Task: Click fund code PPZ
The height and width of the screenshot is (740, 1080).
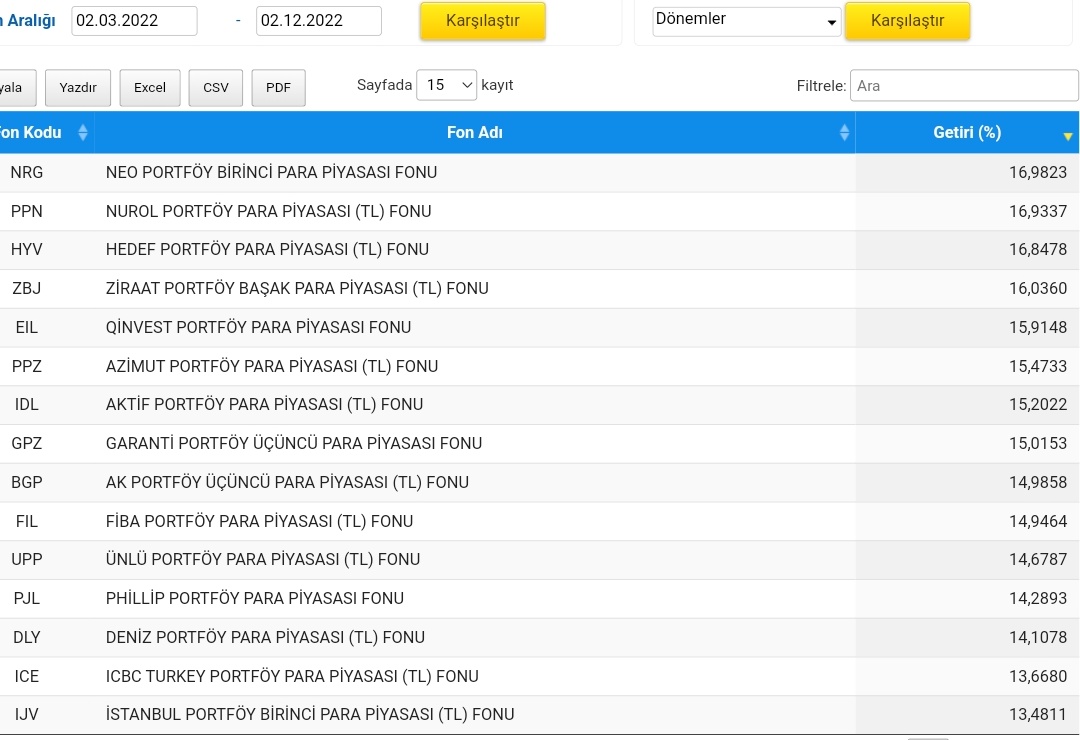Action: click(27, 366)
